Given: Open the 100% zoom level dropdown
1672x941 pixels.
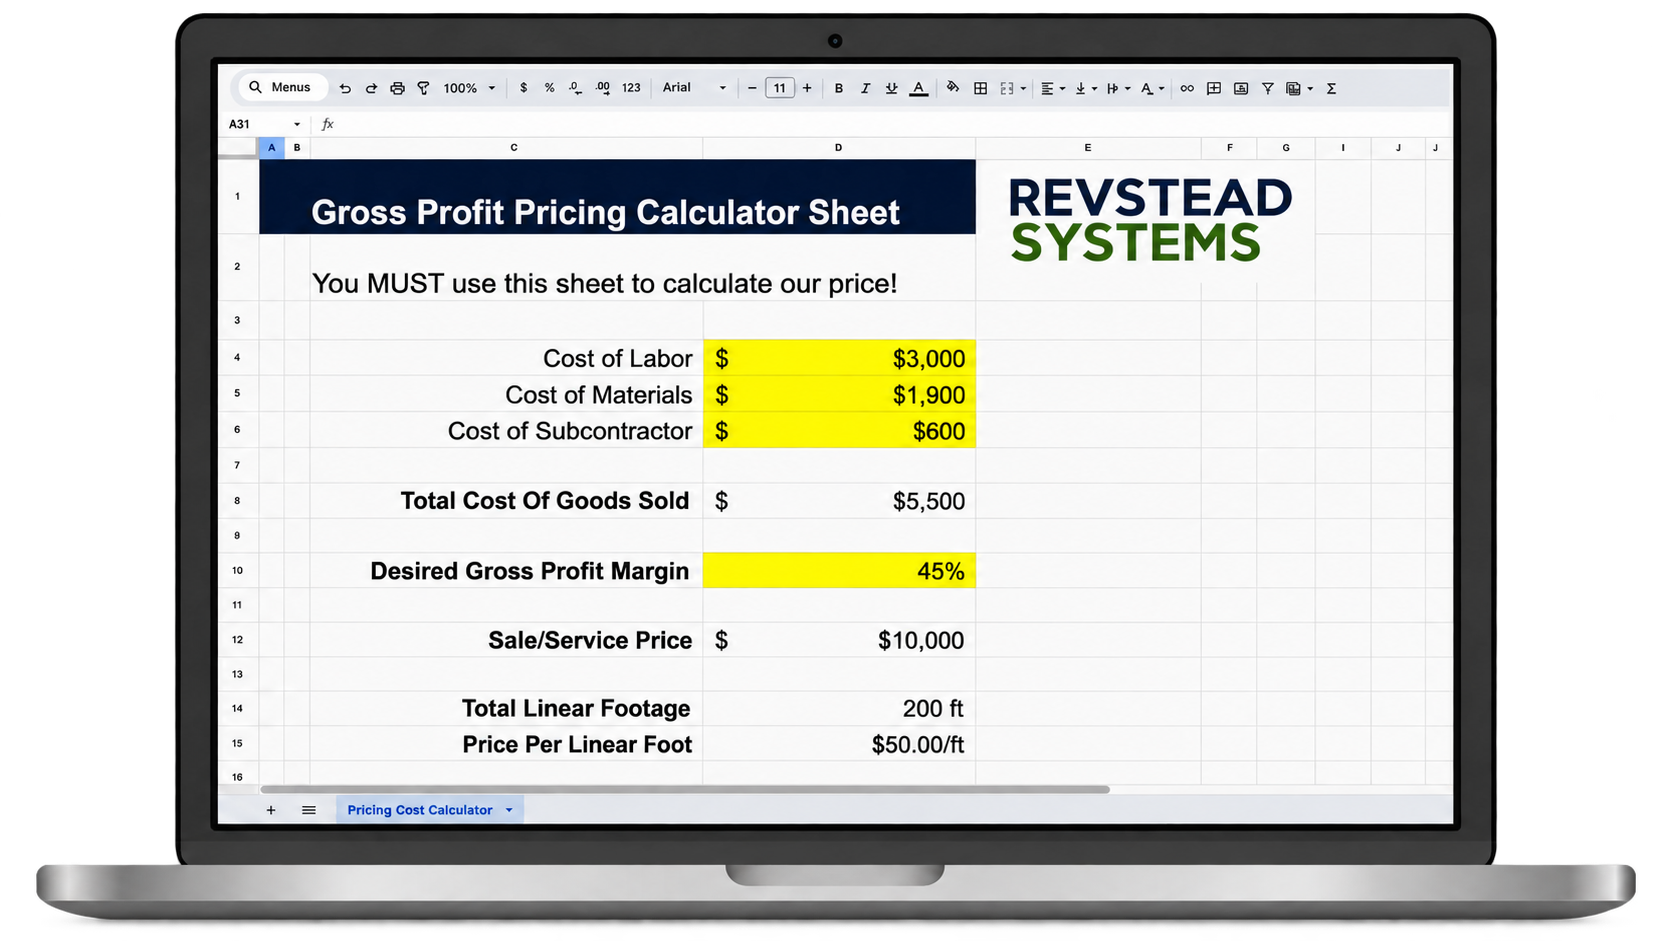Looking at the screenshot, I should (469, 88).
